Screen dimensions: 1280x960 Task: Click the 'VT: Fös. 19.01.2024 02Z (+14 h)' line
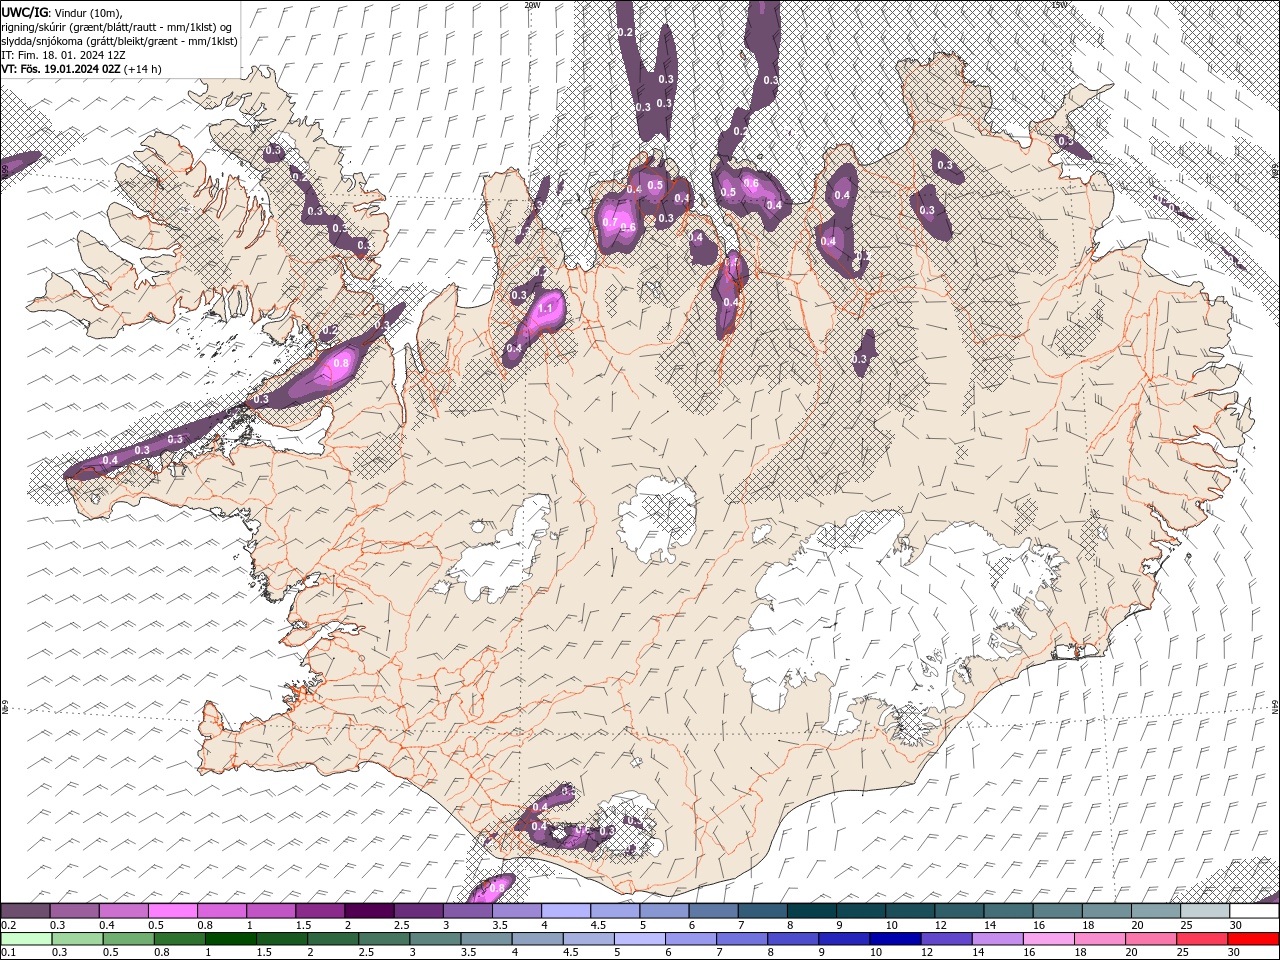pos(82,69)
